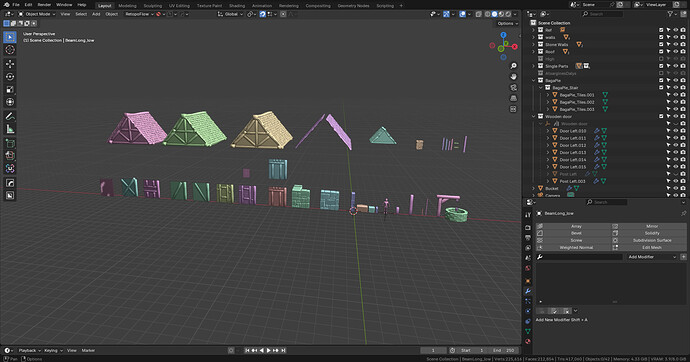Open Output properties tab icon
This screenshot has height=362, width=690.
tap(528, 238)
